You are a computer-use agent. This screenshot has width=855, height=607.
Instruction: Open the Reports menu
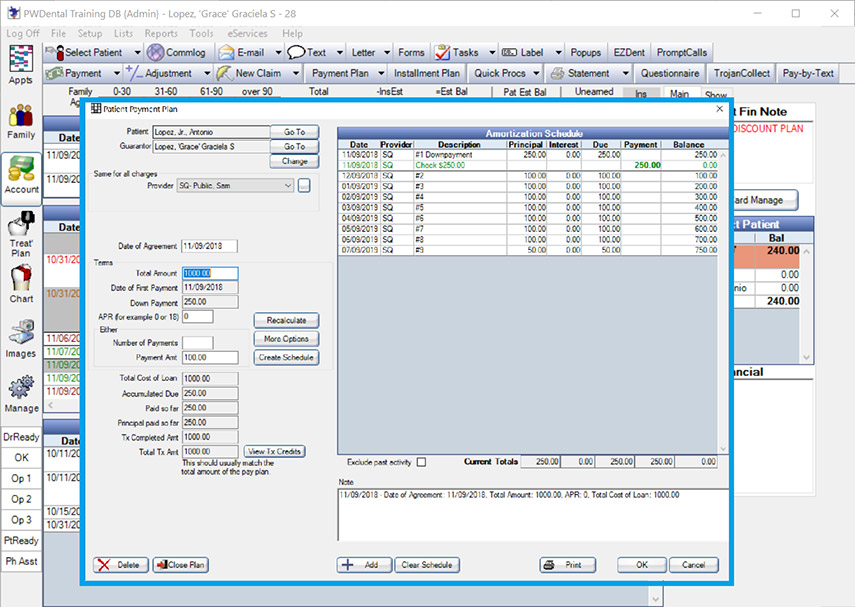161,33
